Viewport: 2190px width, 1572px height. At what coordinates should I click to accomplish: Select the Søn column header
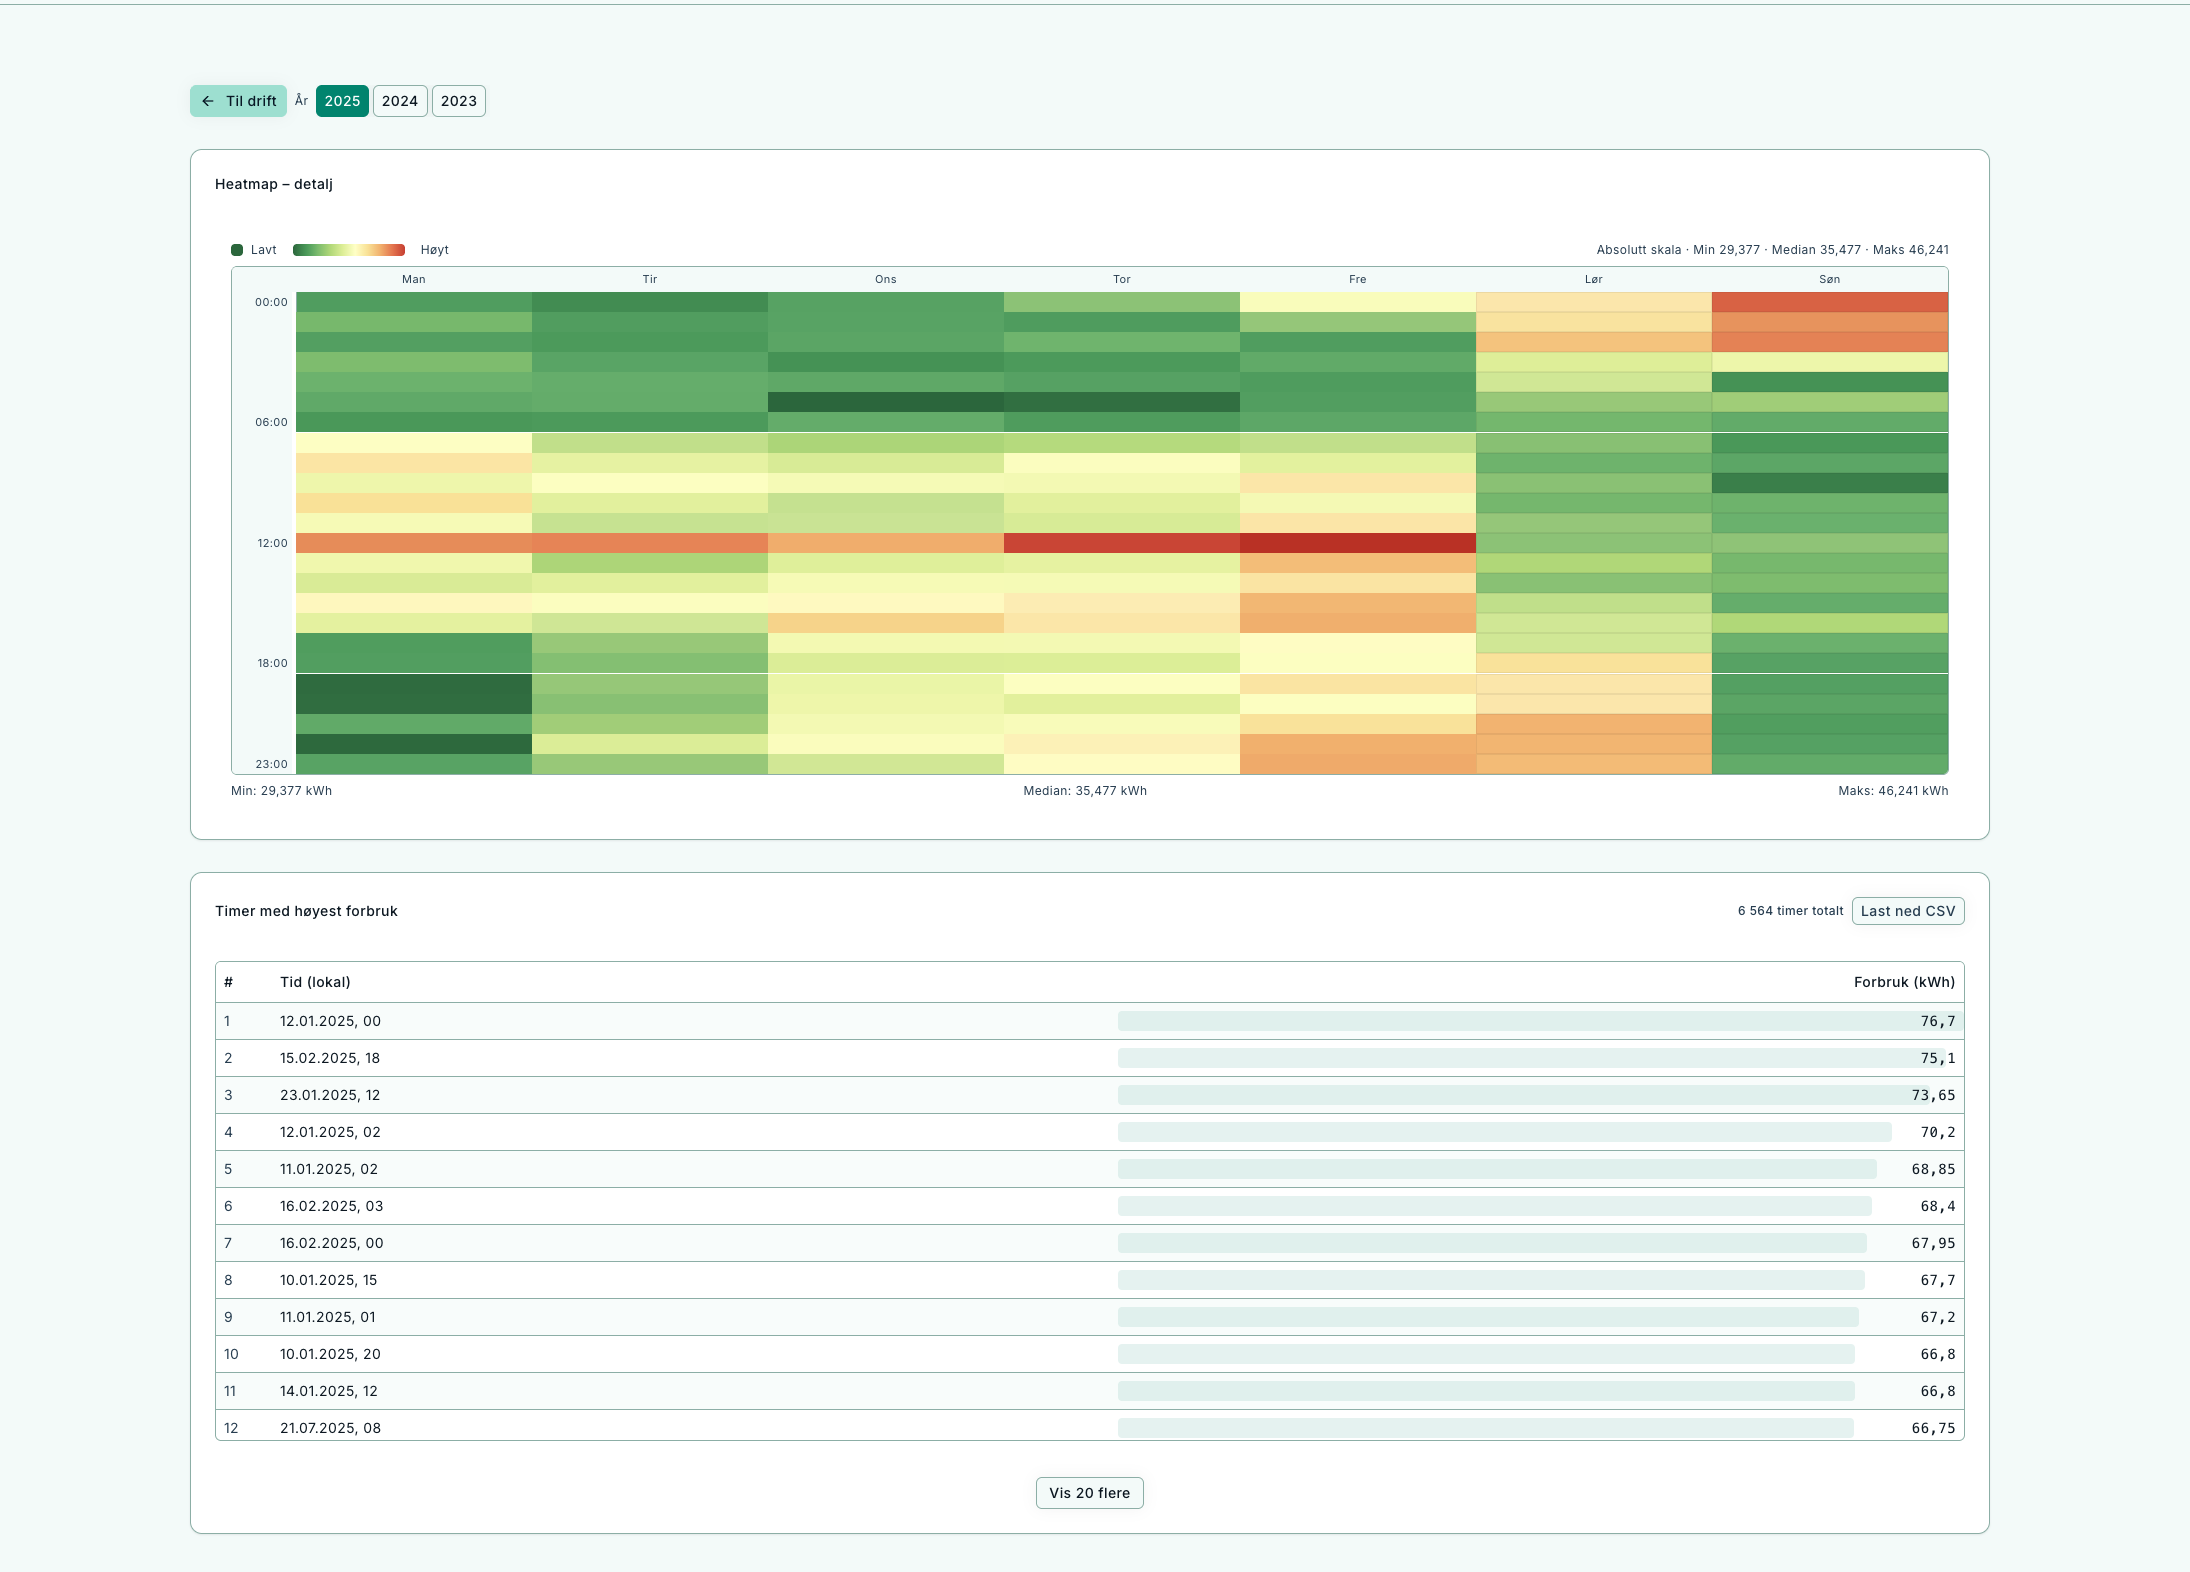coord(1829,279)
